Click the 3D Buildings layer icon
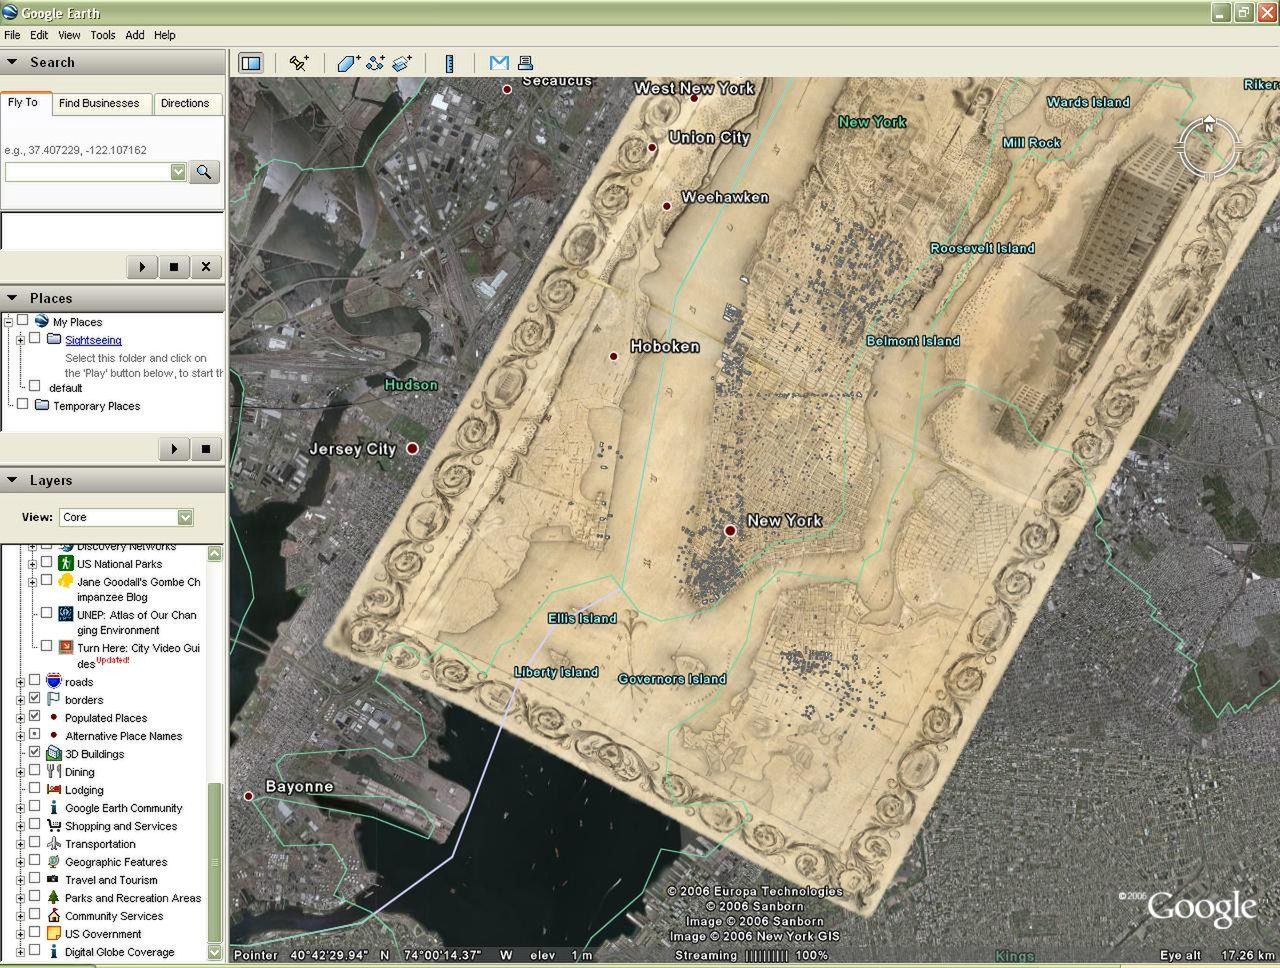 54,753
